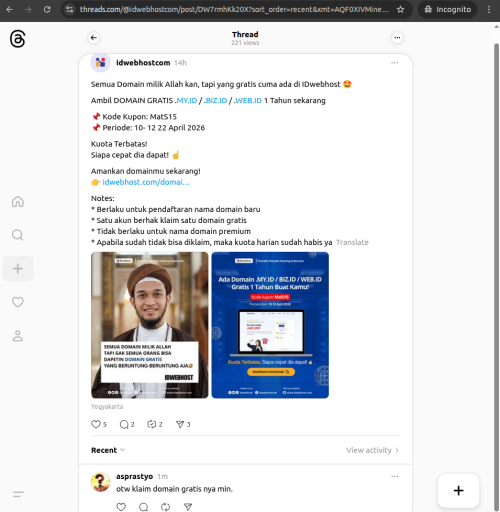The width and height of the screenshot is (500, 512).
Task: Click browser back button
Action: (x=10, y=9)
